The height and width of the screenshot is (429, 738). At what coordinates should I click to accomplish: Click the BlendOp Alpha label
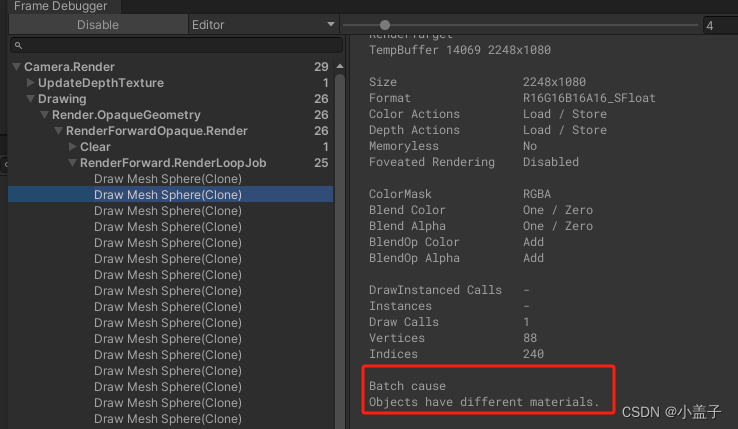pos(414,258)
